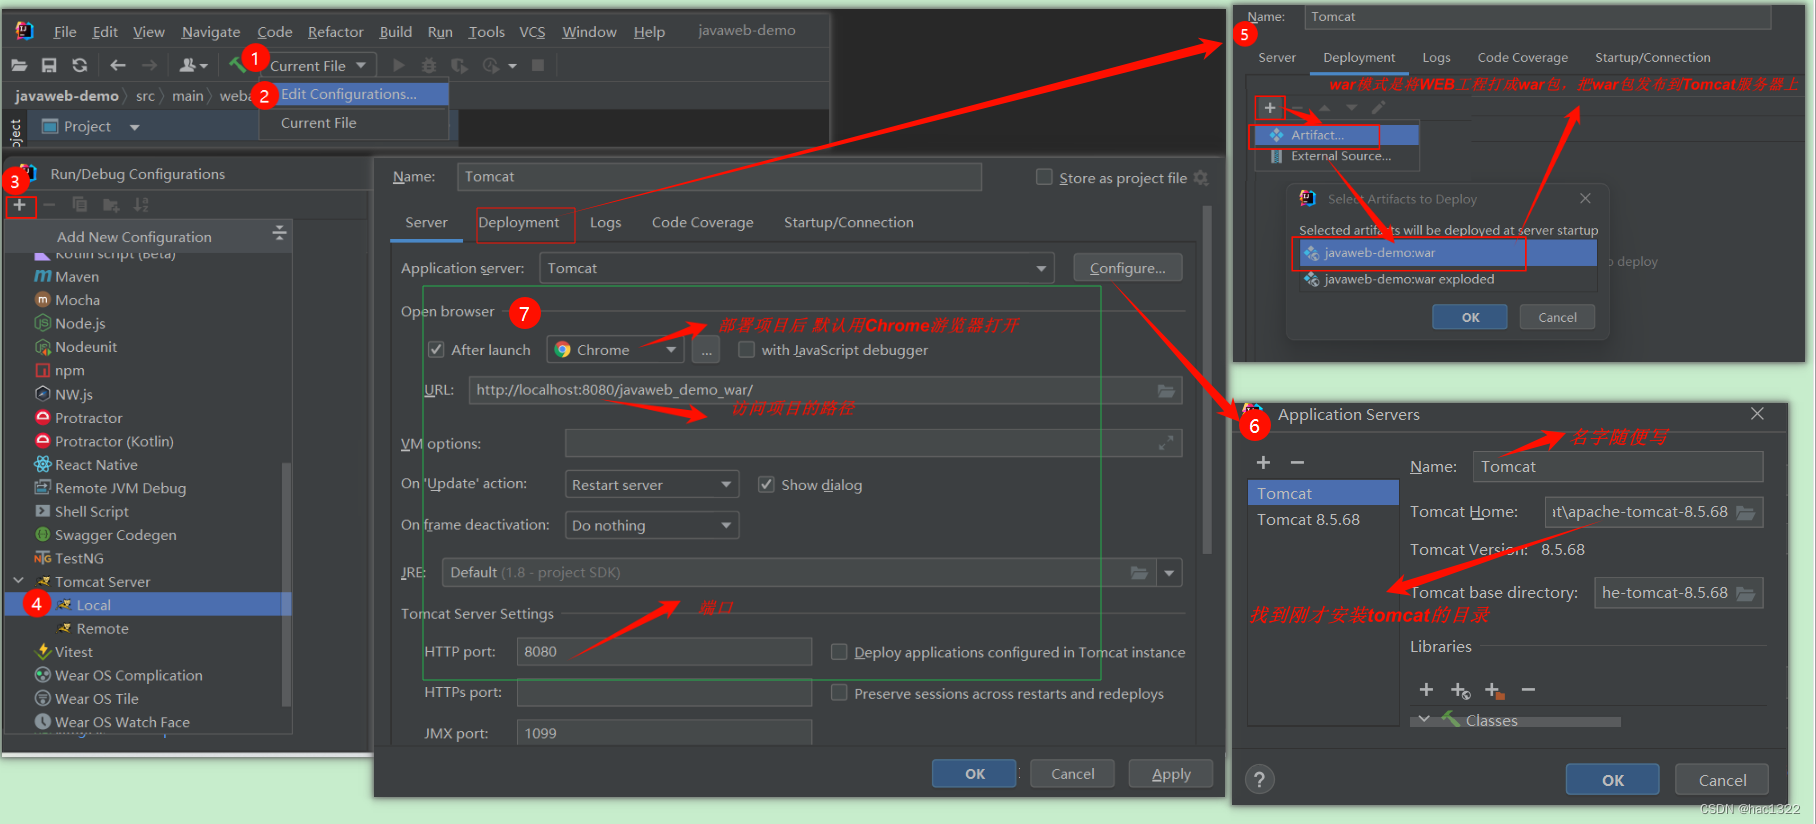Click the gear beside Store as project file

(x=1201, y=177)
